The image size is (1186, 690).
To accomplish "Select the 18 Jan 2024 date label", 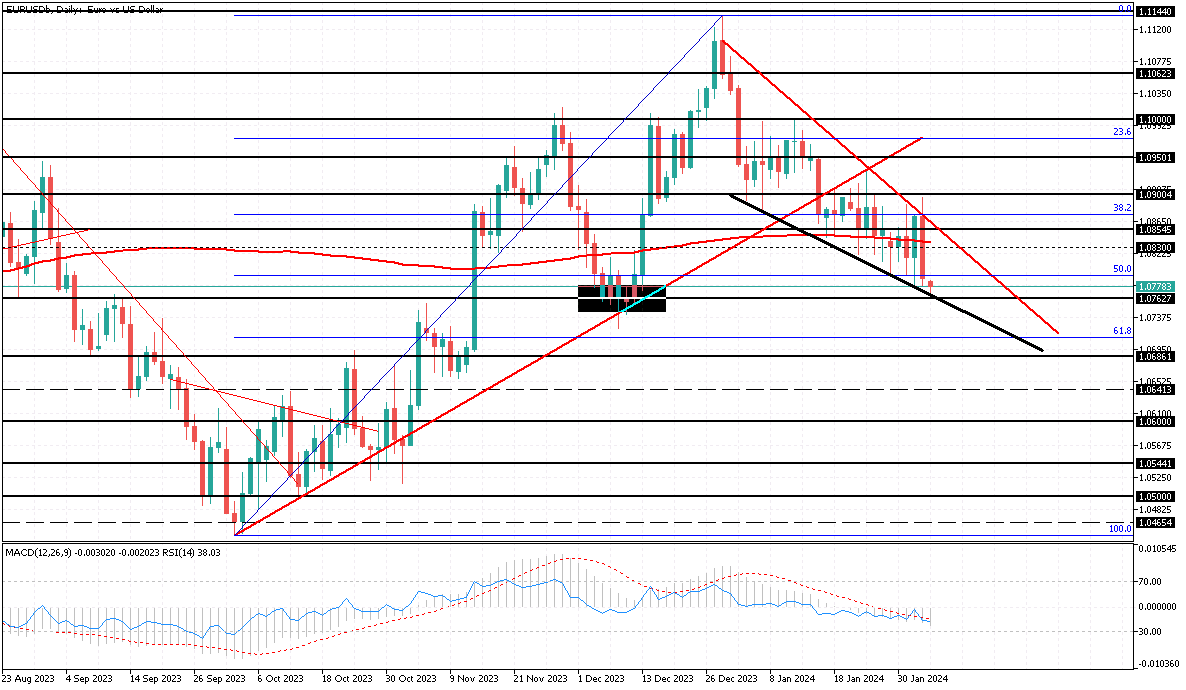I will [858, 679].
